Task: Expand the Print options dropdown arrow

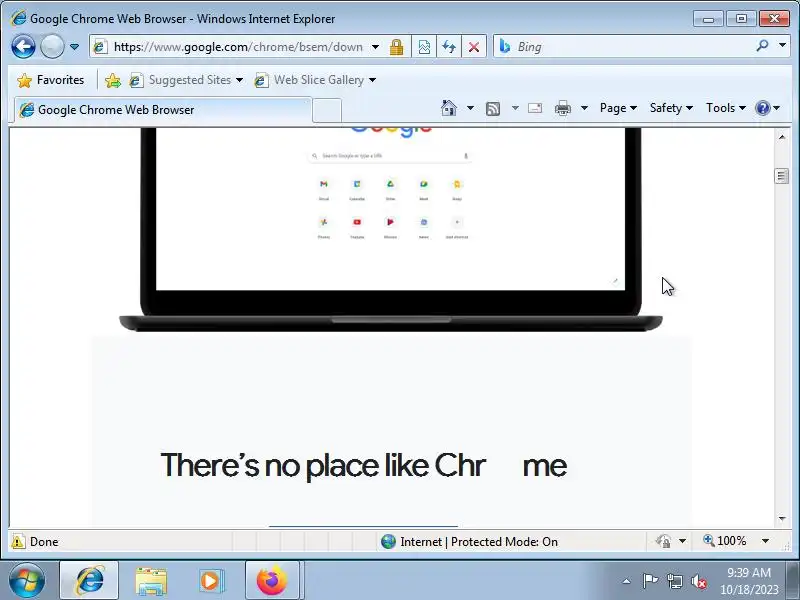Action: 585,108
